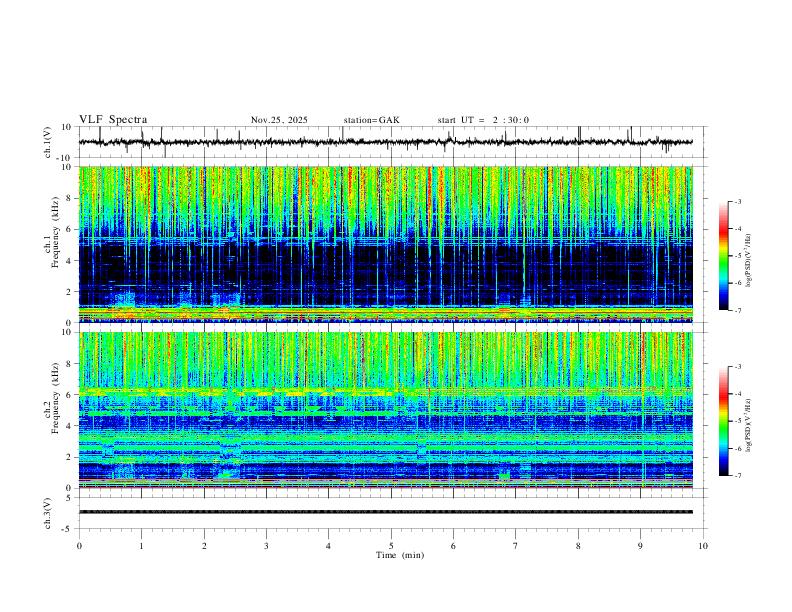Click the "-3" tick on ch.1 color bar
The image size is (792, 612).
737,201
